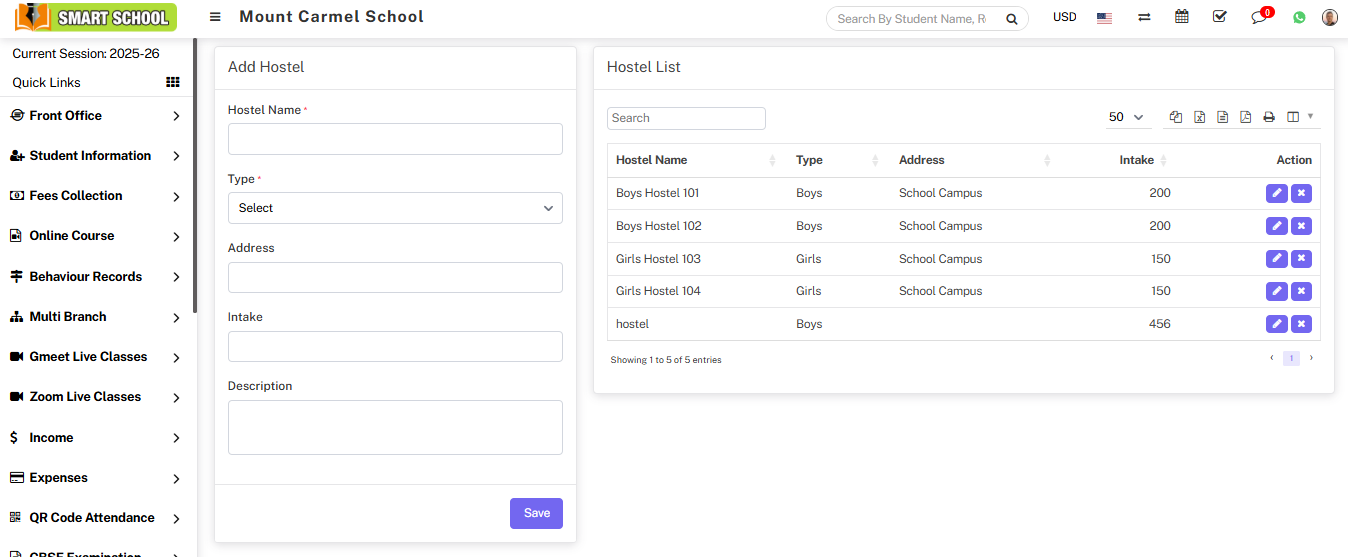
Task: Open the US flag language selector
Action: pyautogui.click(x=1104, y=18)
